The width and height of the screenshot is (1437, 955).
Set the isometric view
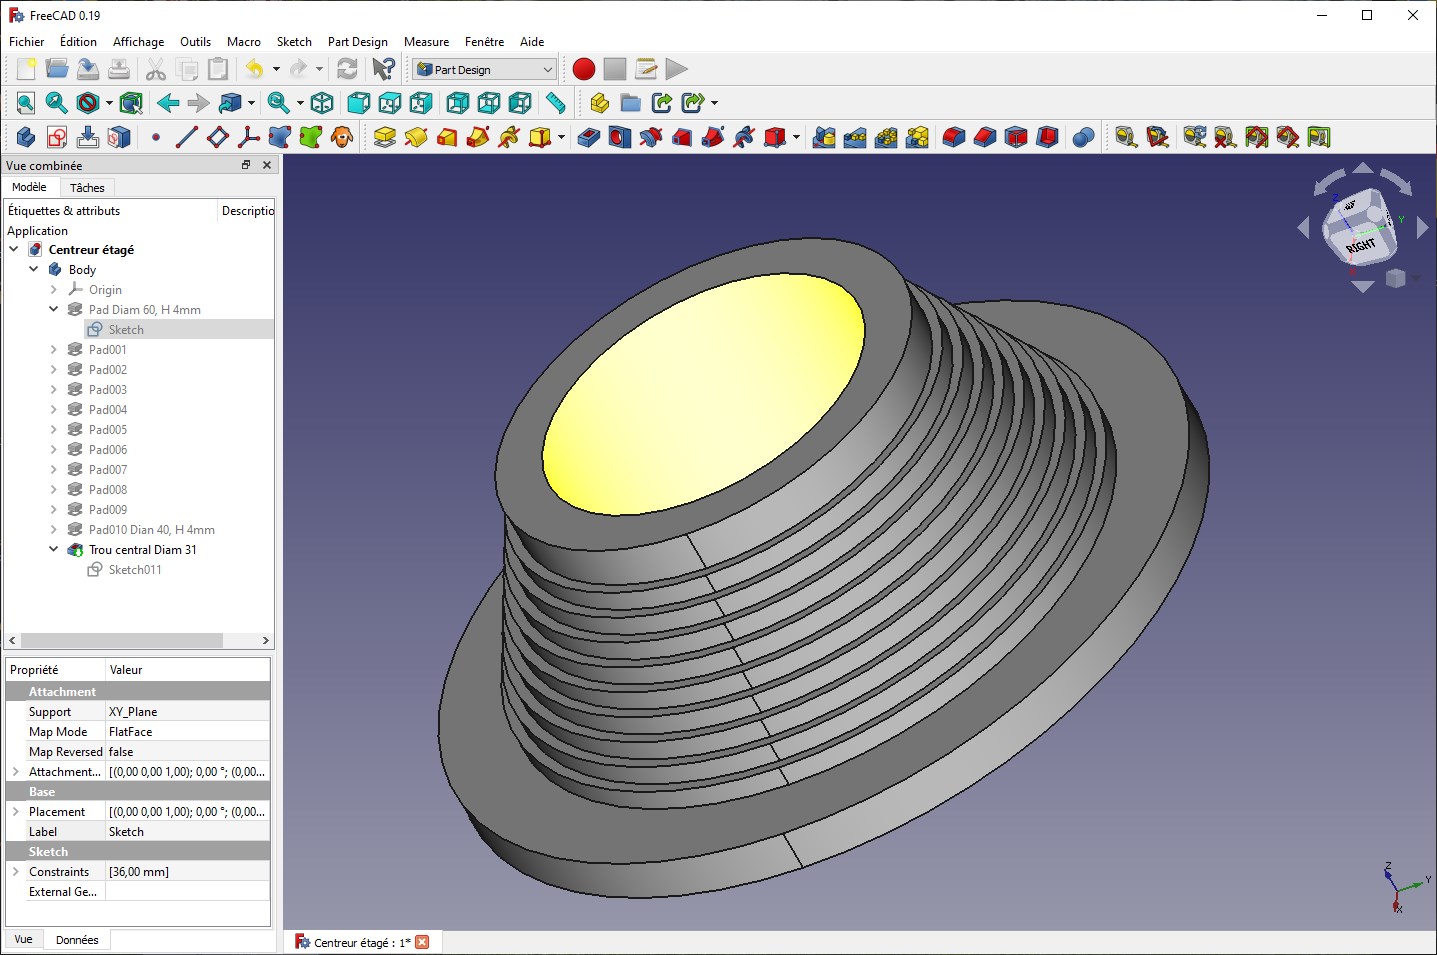(x=322, y=103)
